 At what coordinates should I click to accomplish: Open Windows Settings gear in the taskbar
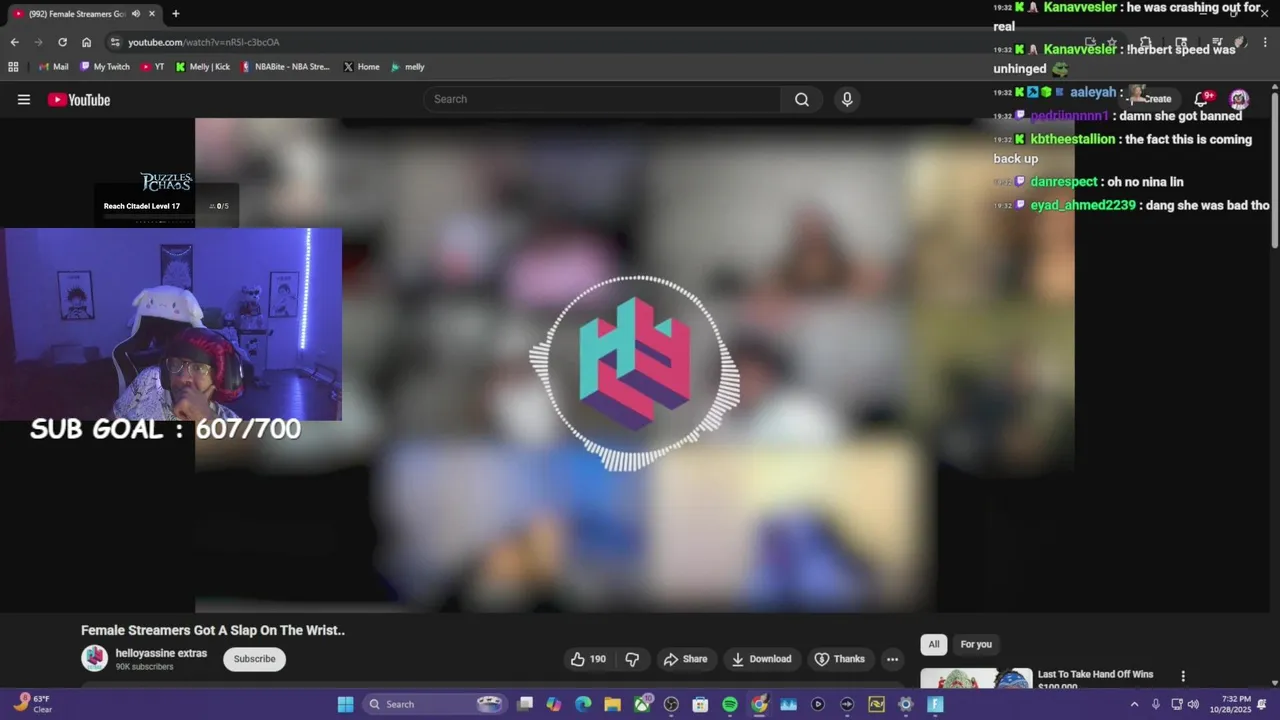(x=906, y=704)
